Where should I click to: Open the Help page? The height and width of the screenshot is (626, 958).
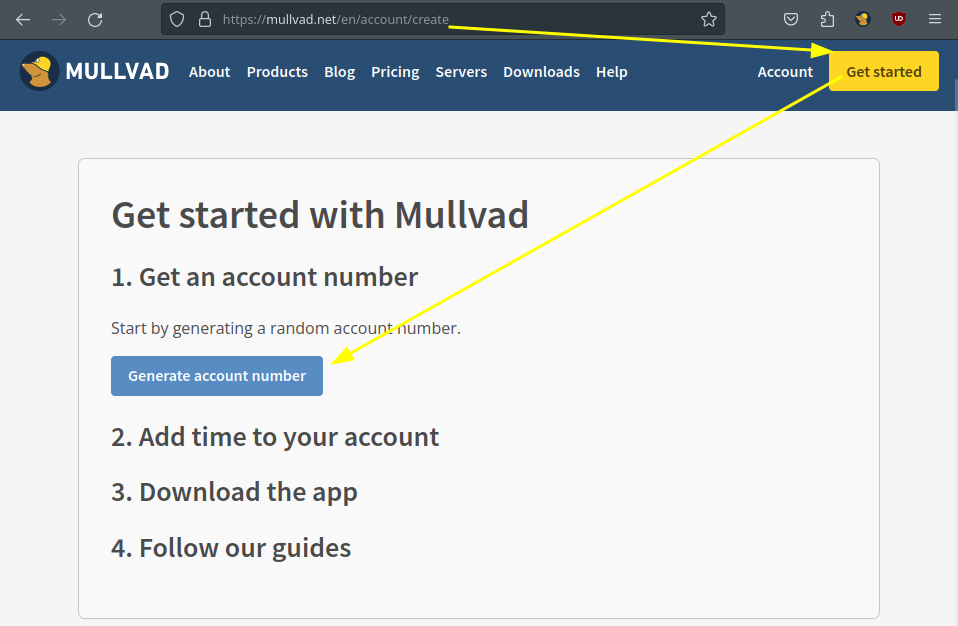pos(612,72)
